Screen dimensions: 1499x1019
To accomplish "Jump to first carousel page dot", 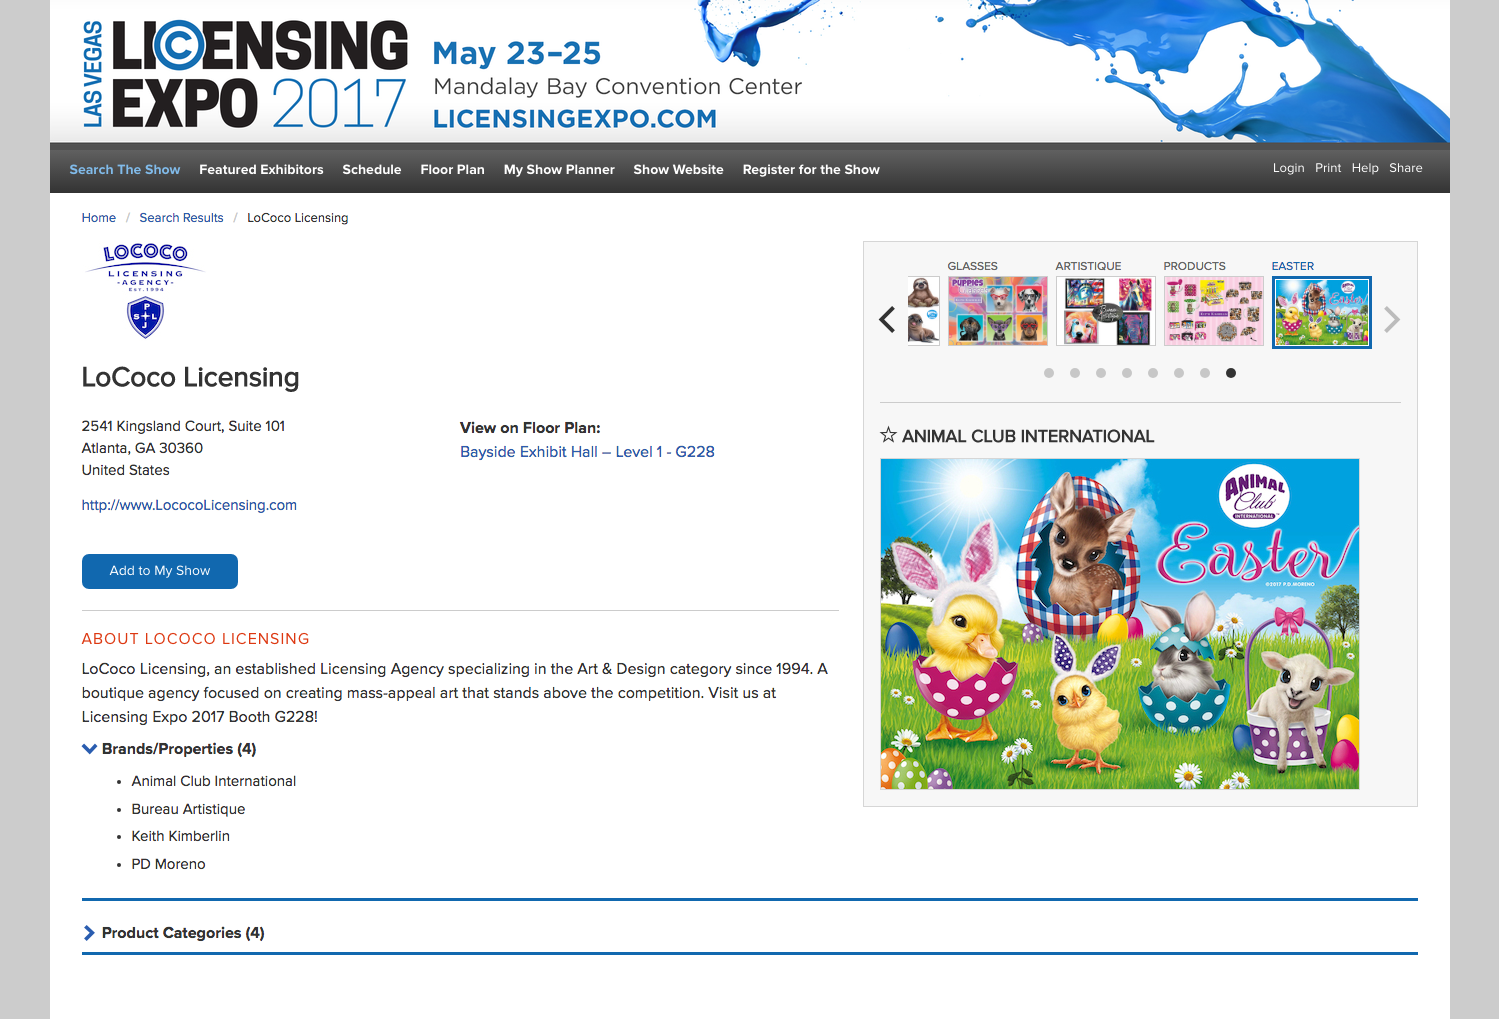I will (x=1049, y=373).
